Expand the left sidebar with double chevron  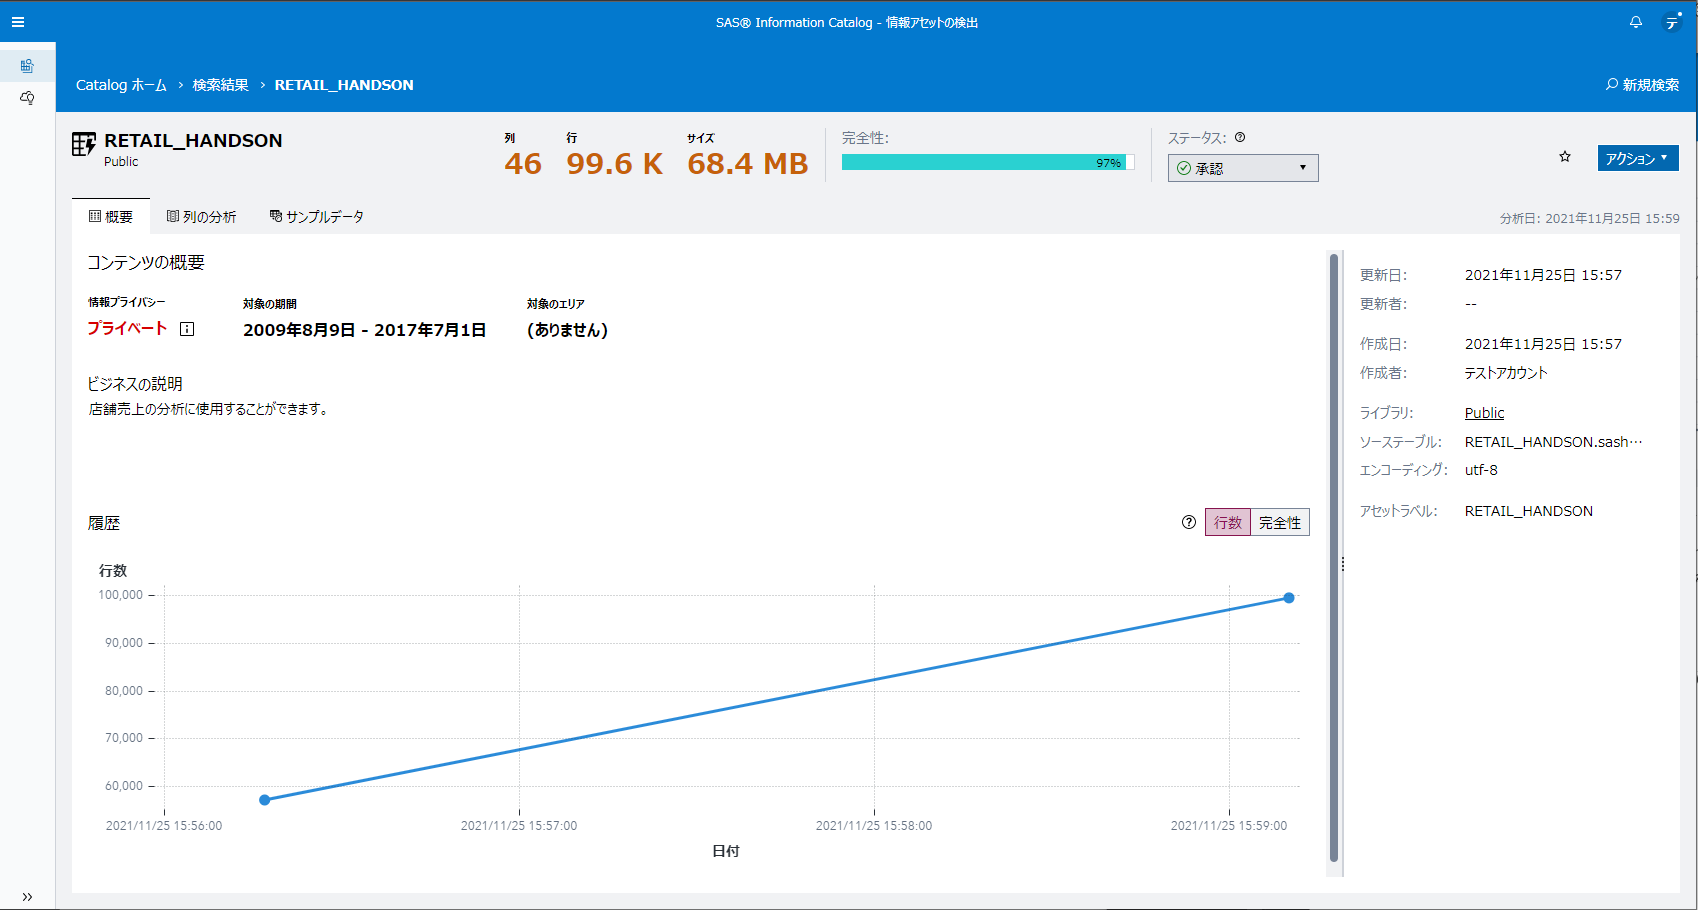[27, 897]
